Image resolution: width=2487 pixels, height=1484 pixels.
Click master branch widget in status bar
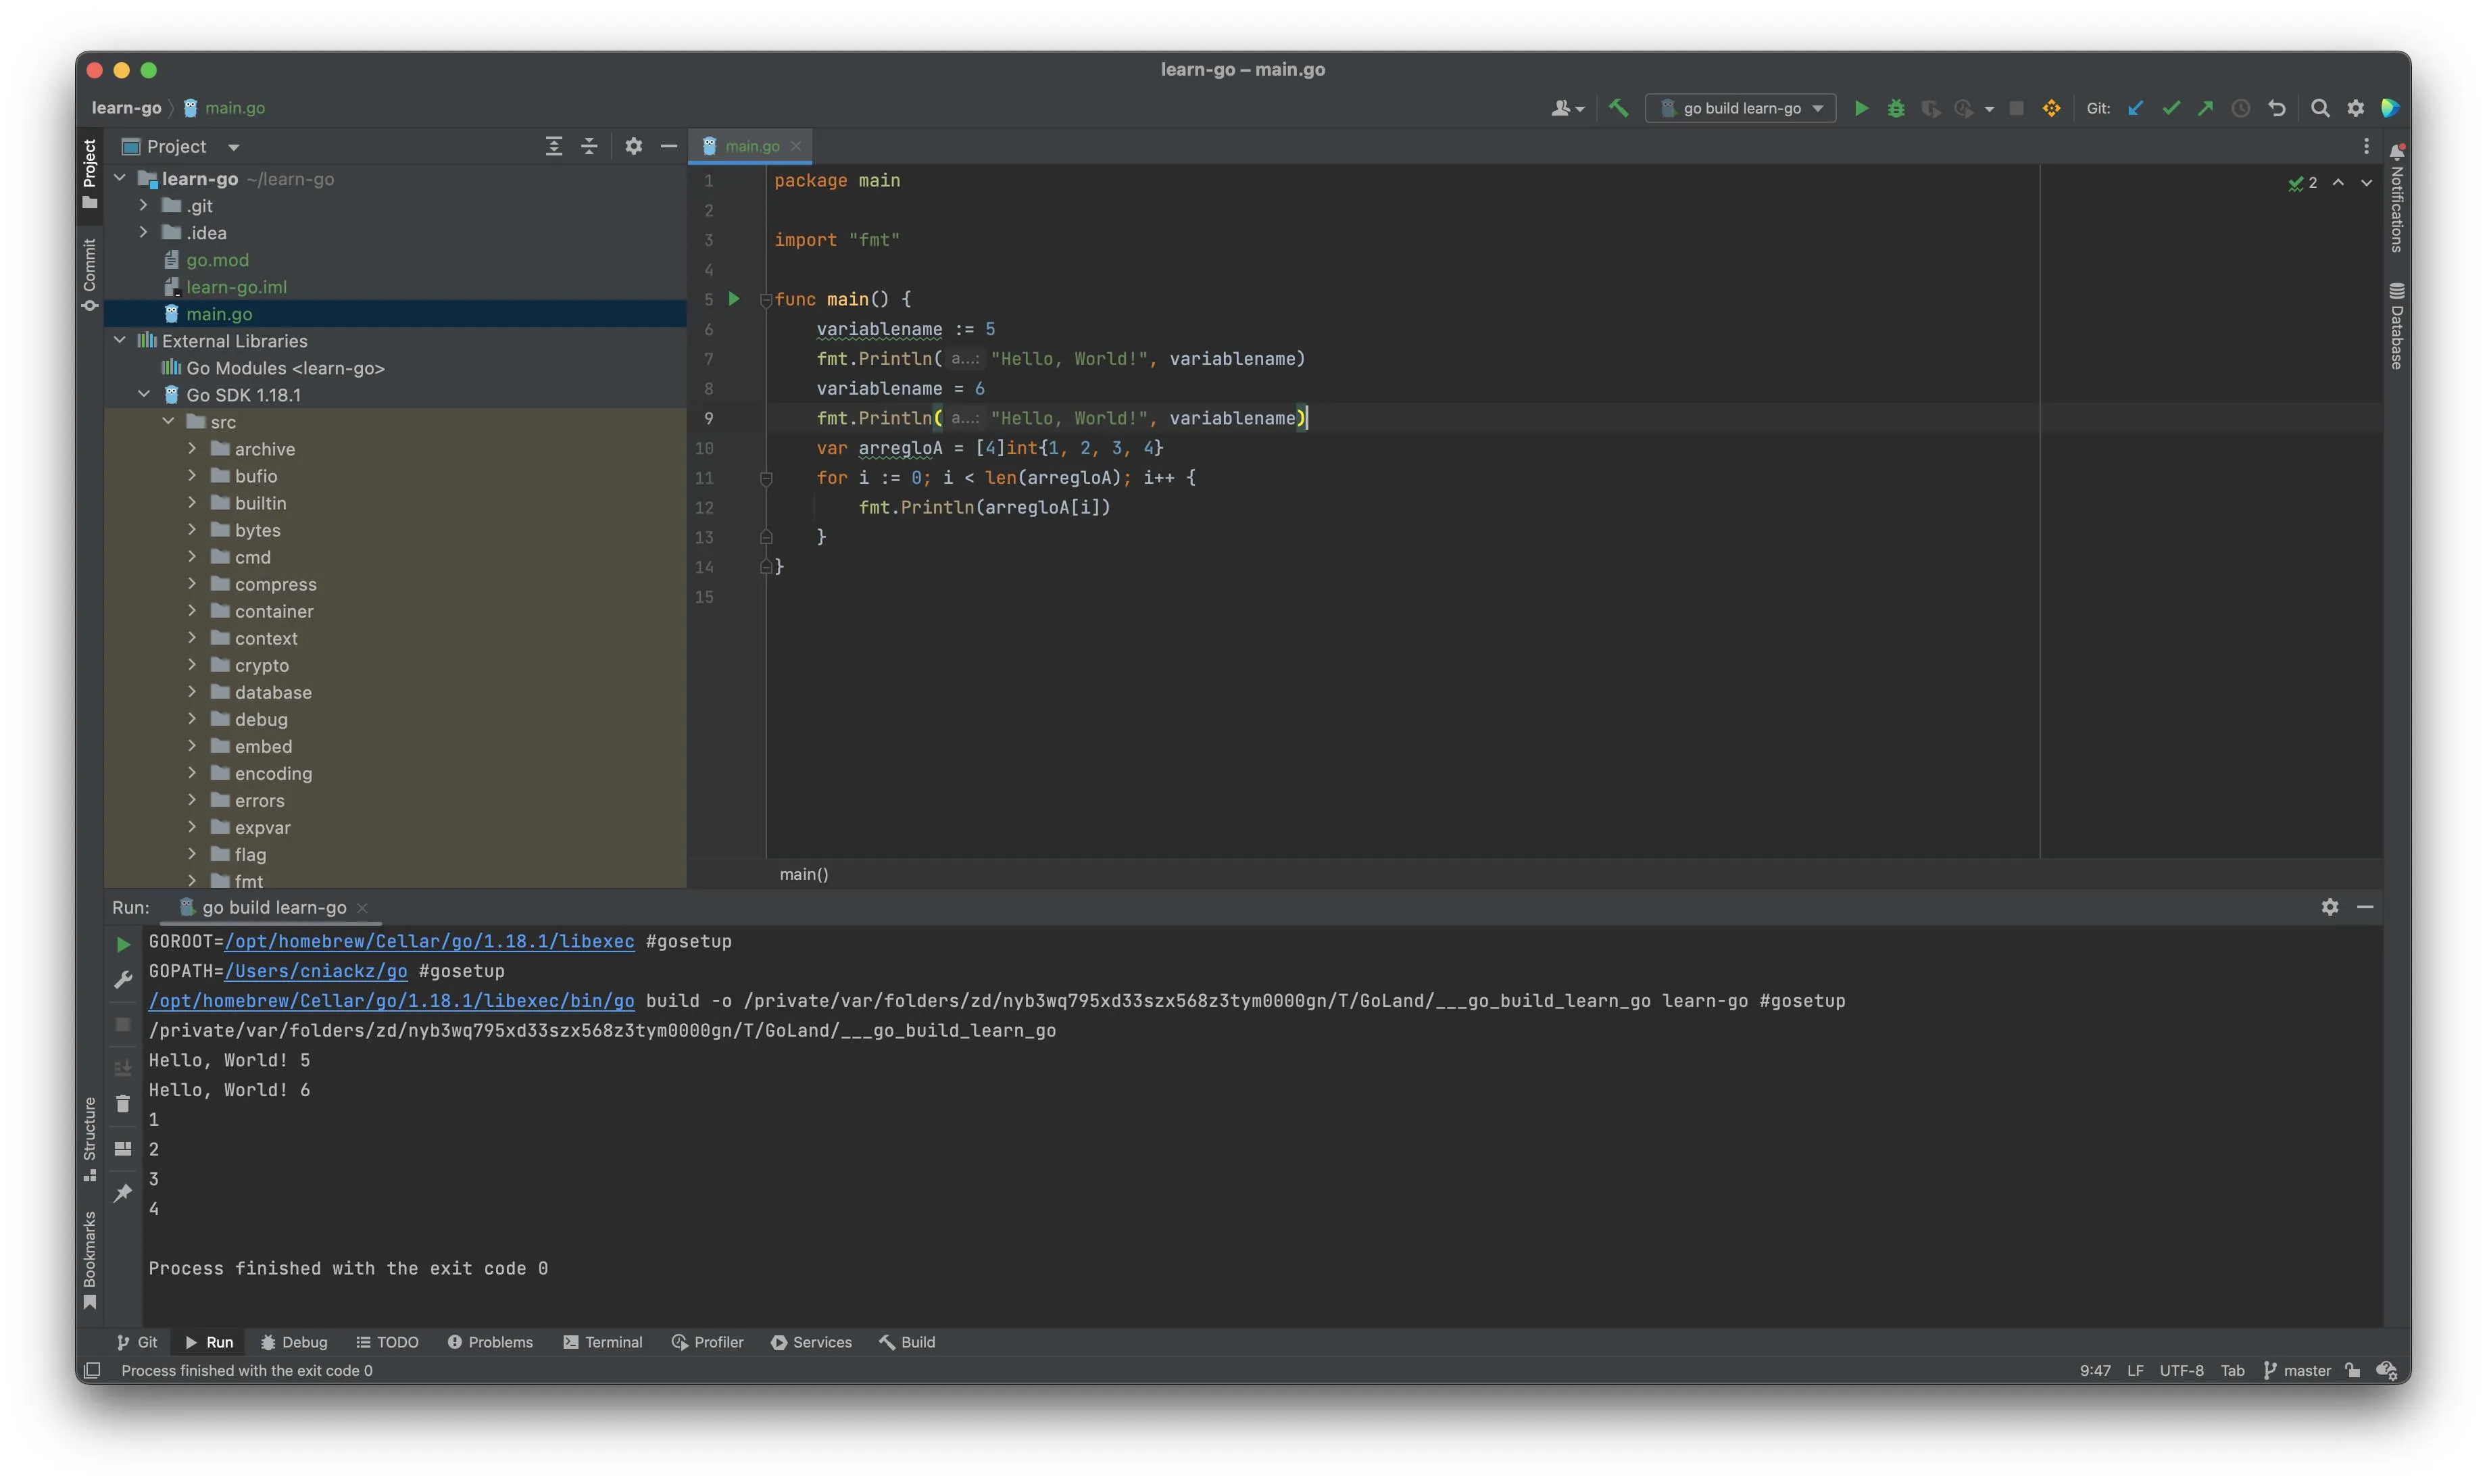(2298, 1370)
